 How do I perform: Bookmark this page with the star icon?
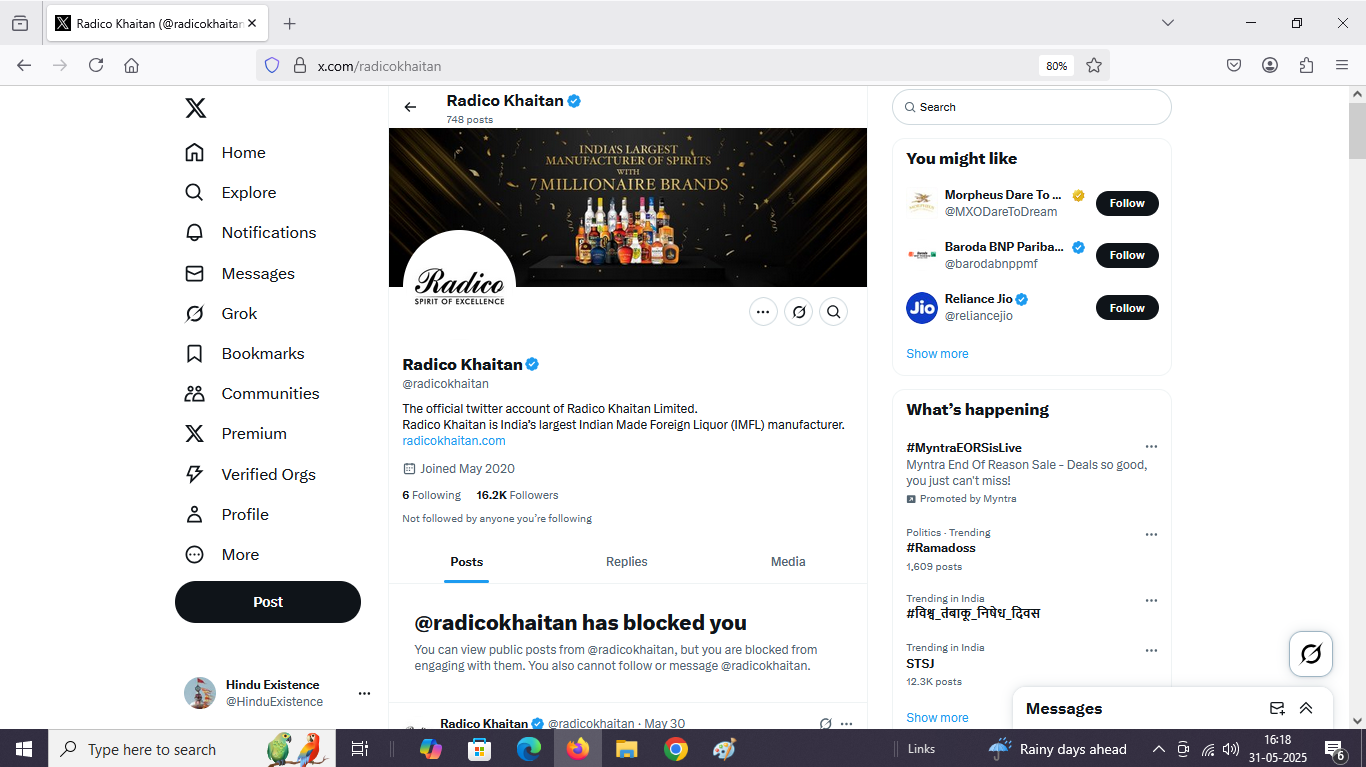(1094, 65)
